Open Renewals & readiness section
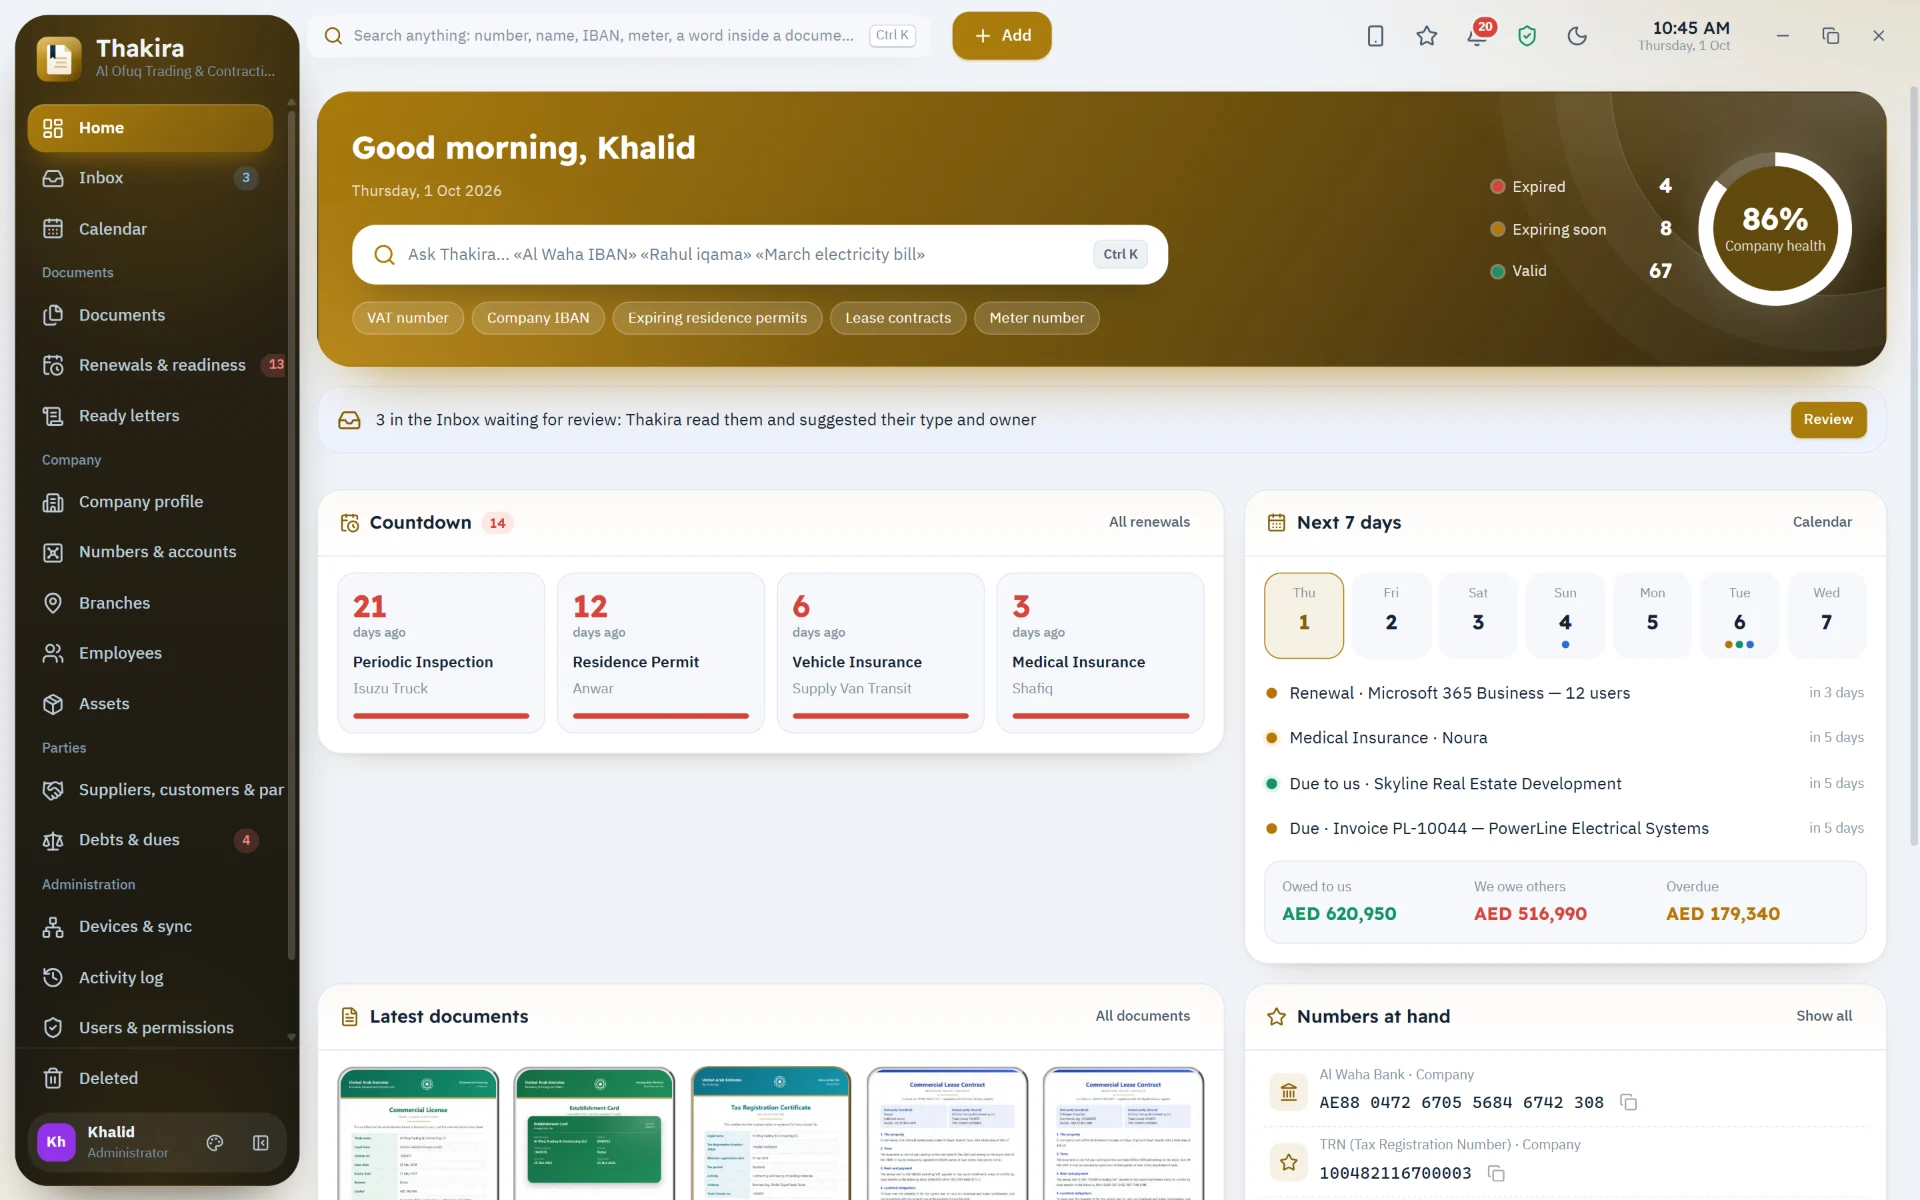 point(158,365)
